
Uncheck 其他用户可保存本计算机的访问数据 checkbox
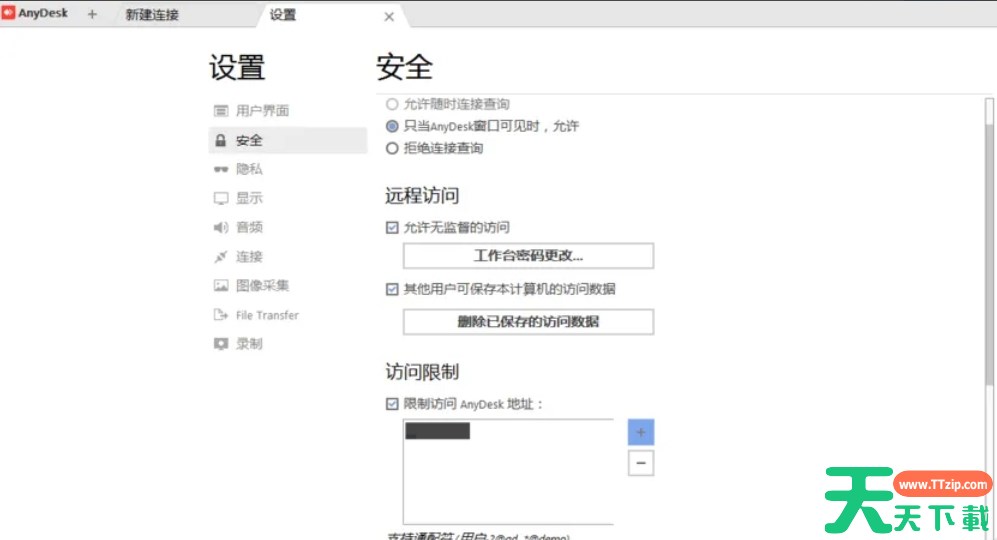point(392,290)
